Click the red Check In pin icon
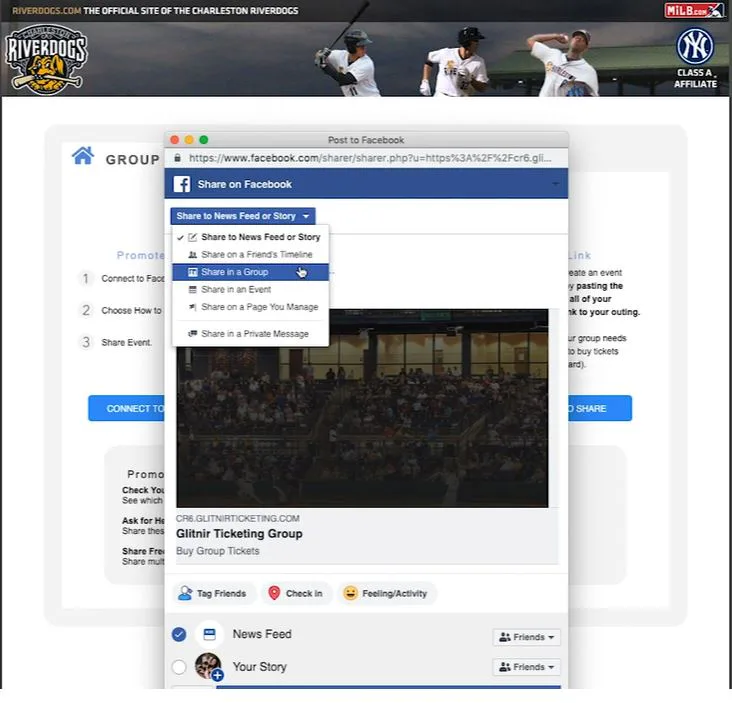The height and width of the screenshot is (703, 732). [274, 593]
